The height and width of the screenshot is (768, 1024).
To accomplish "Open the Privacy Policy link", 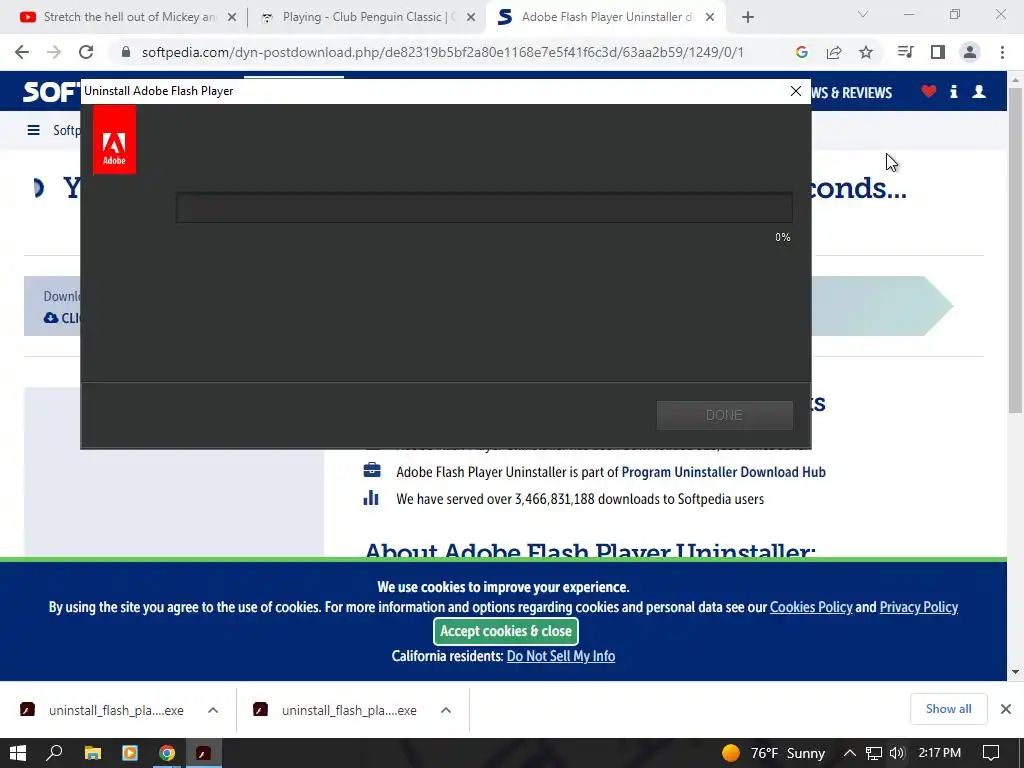I will (x=918, y=607).
